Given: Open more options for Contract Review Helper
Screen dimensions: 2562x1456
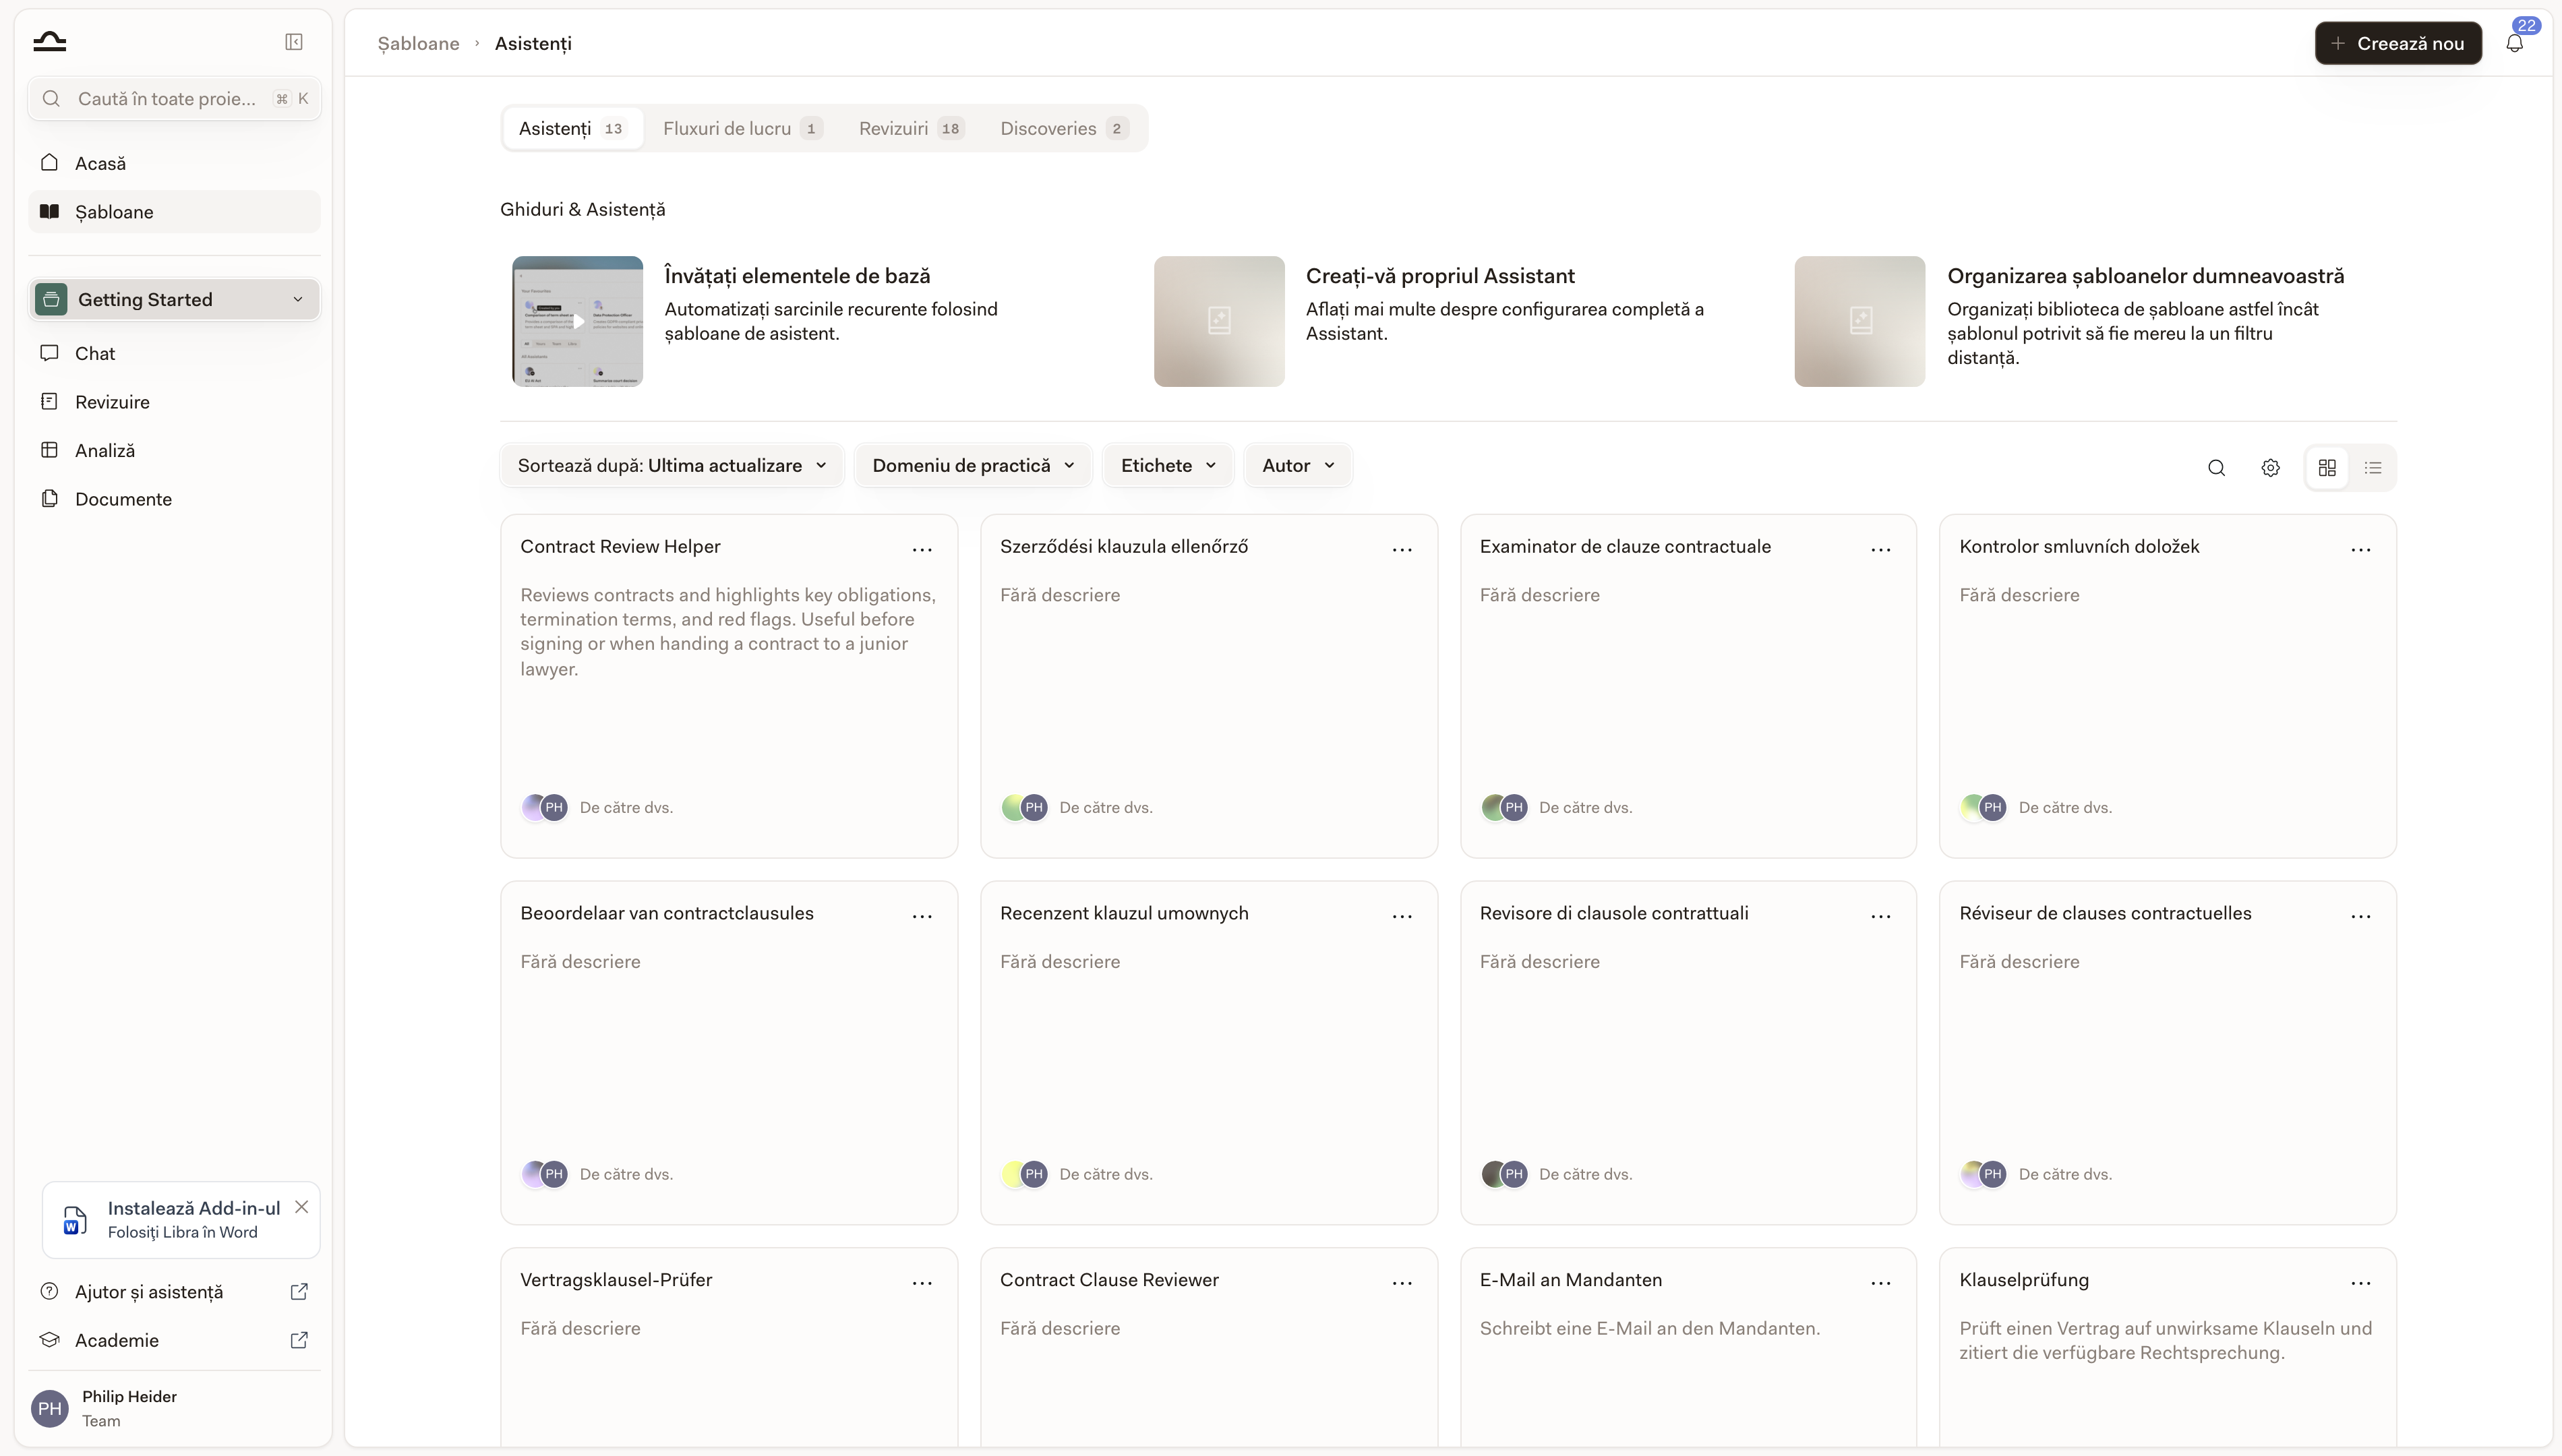Looking at the screenshot, I should tap(922, 549).
